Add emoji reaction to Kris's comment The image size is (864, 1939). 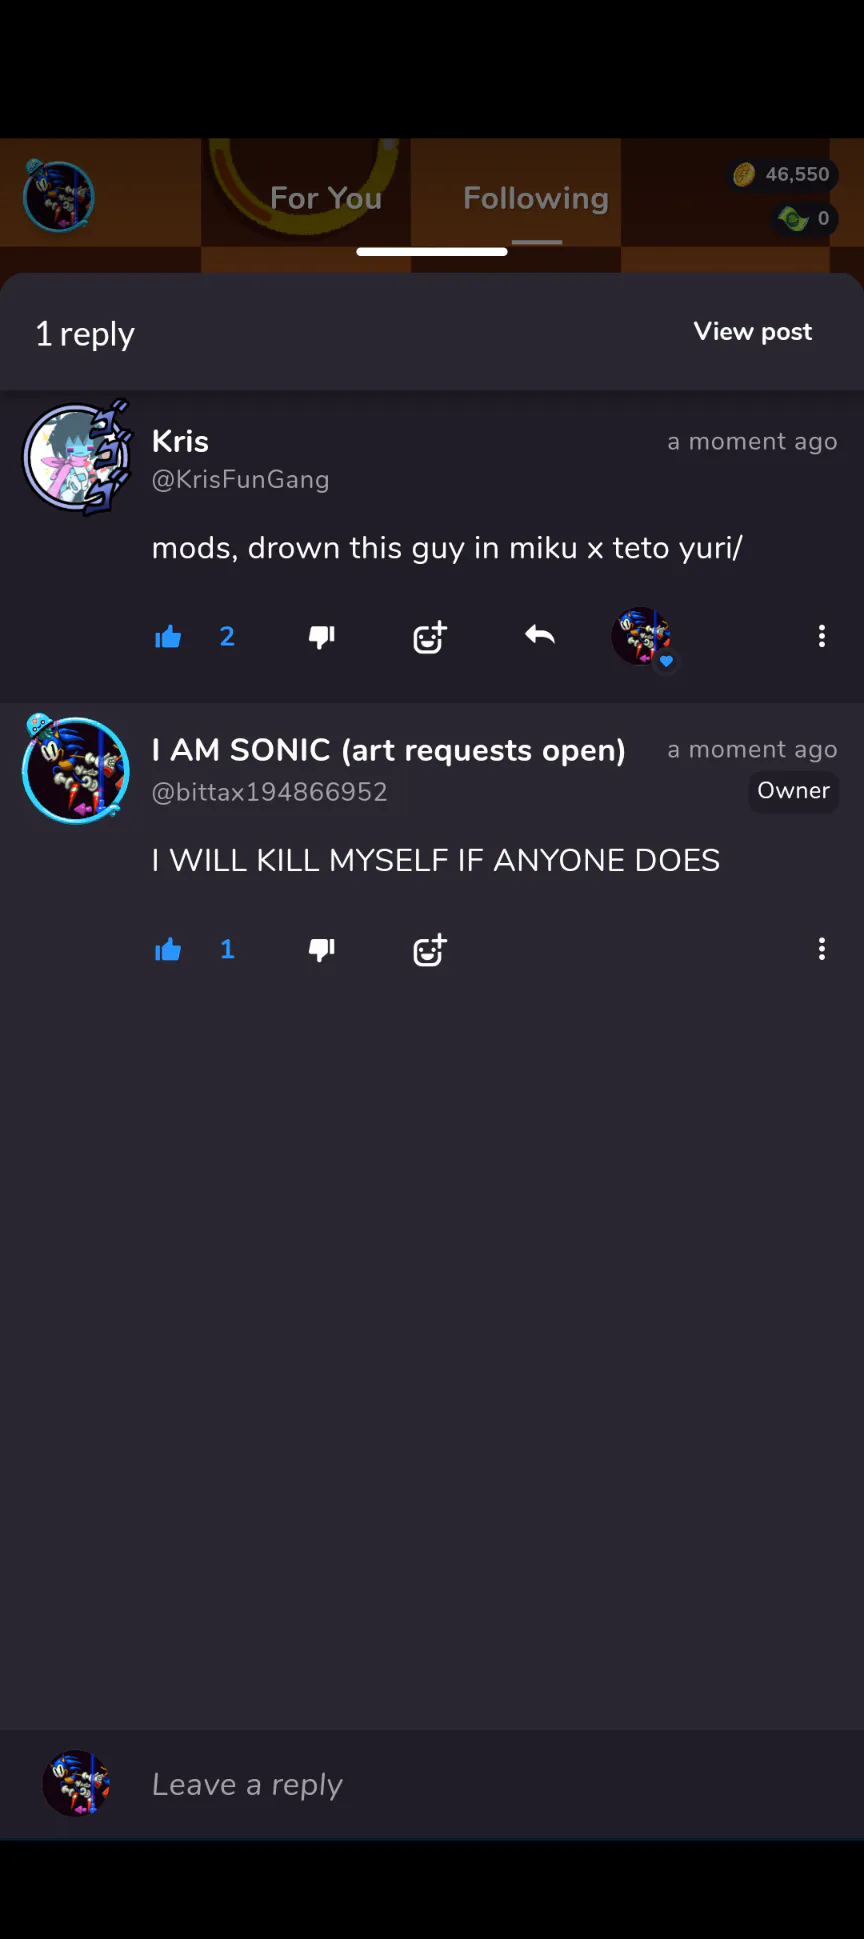(430, 636)
